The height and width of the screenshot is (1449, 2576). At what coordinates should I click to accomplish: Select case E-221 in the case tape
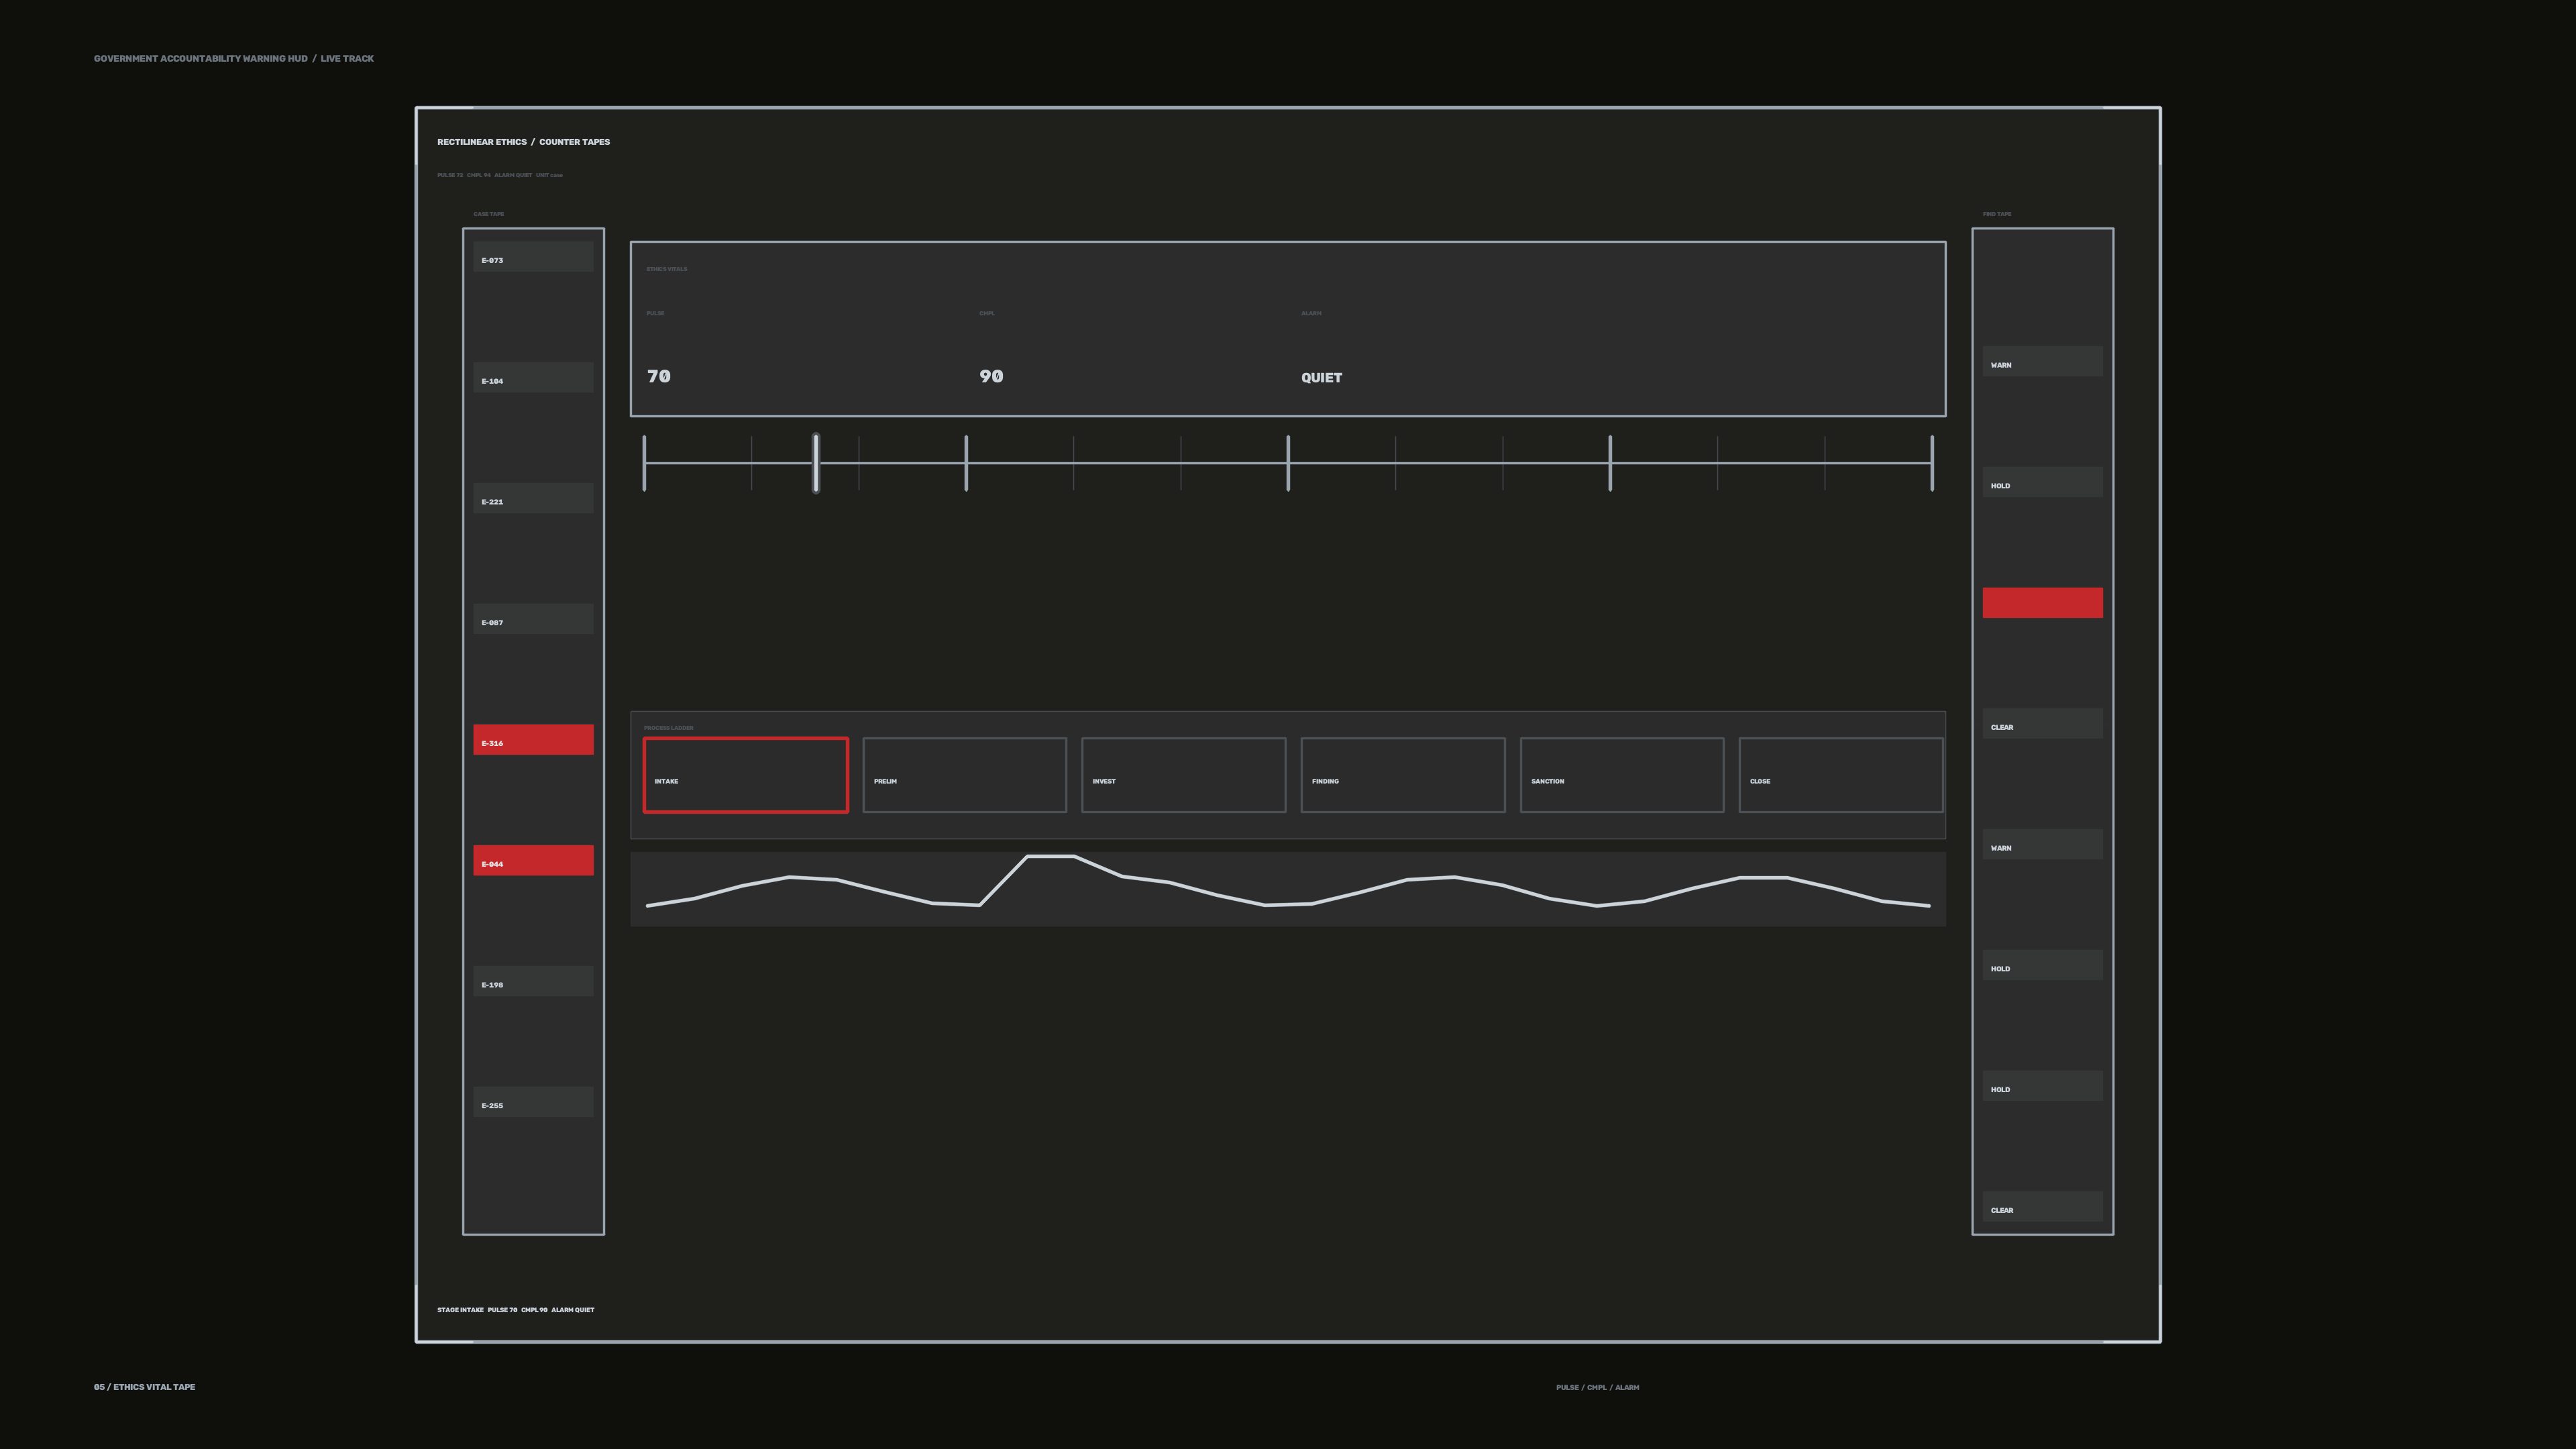533,498
